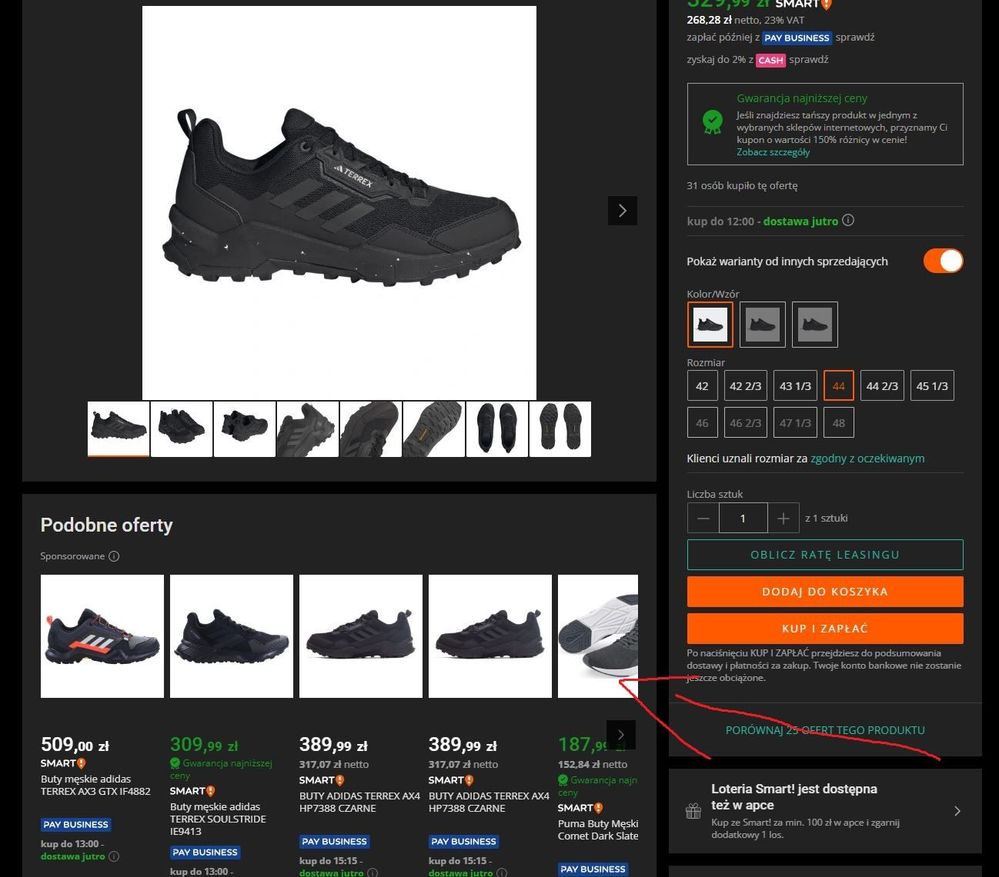Toggle variants from other sellers switch
999x877 pixels.
point(943,261)
